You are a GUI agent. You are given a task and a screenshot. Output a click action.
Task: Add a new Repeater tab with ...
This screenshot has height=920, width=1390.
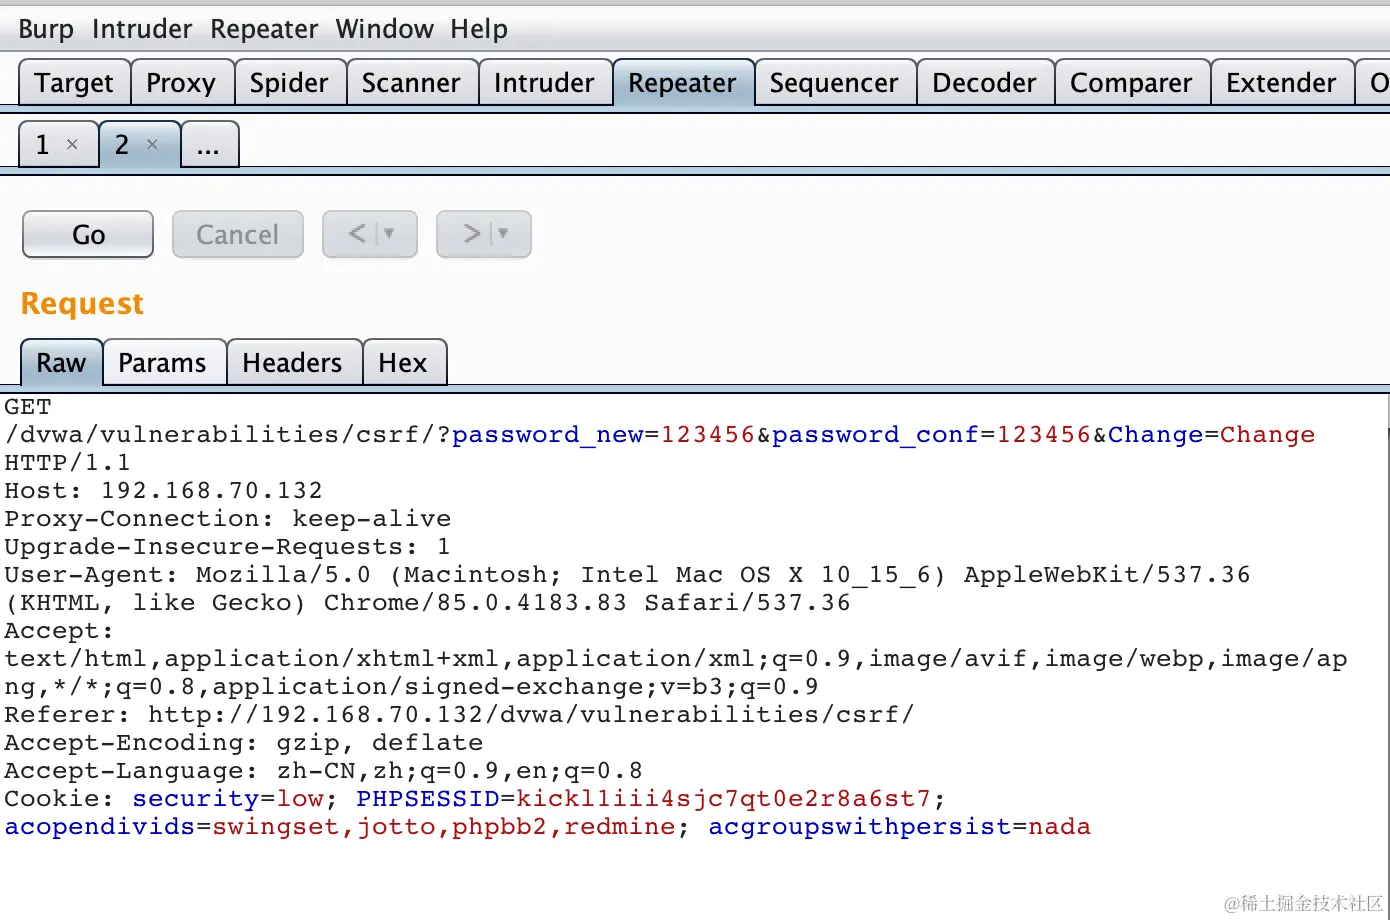click(208, 144)
